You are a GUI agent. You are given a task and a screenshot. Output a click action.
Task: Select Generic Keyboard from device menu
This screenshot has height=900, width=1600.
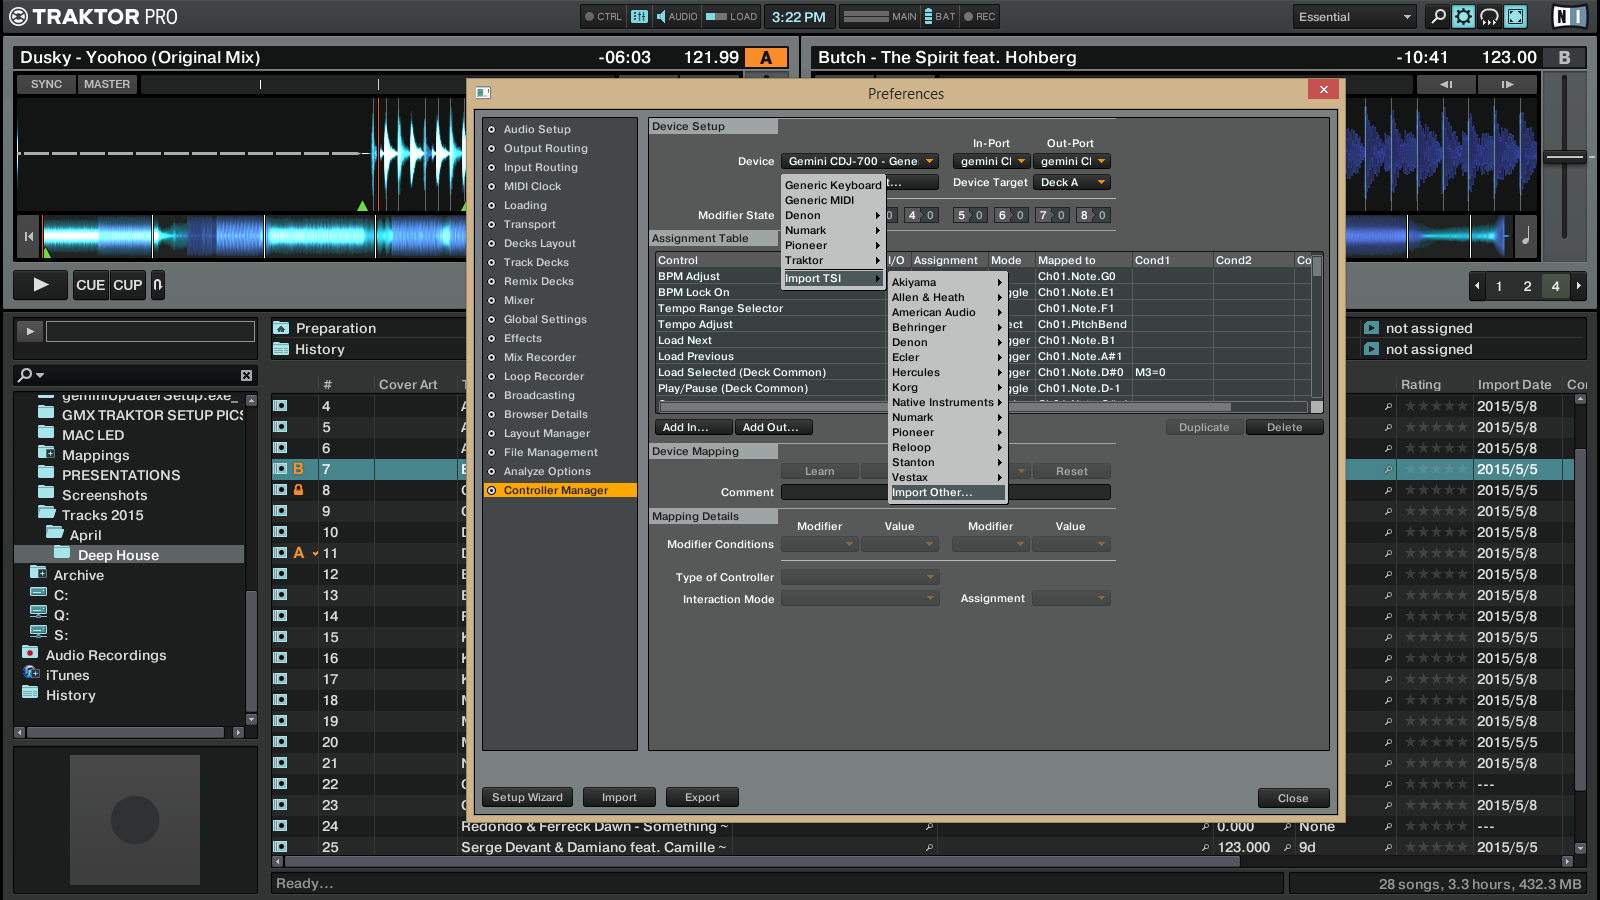pos(833,185)
